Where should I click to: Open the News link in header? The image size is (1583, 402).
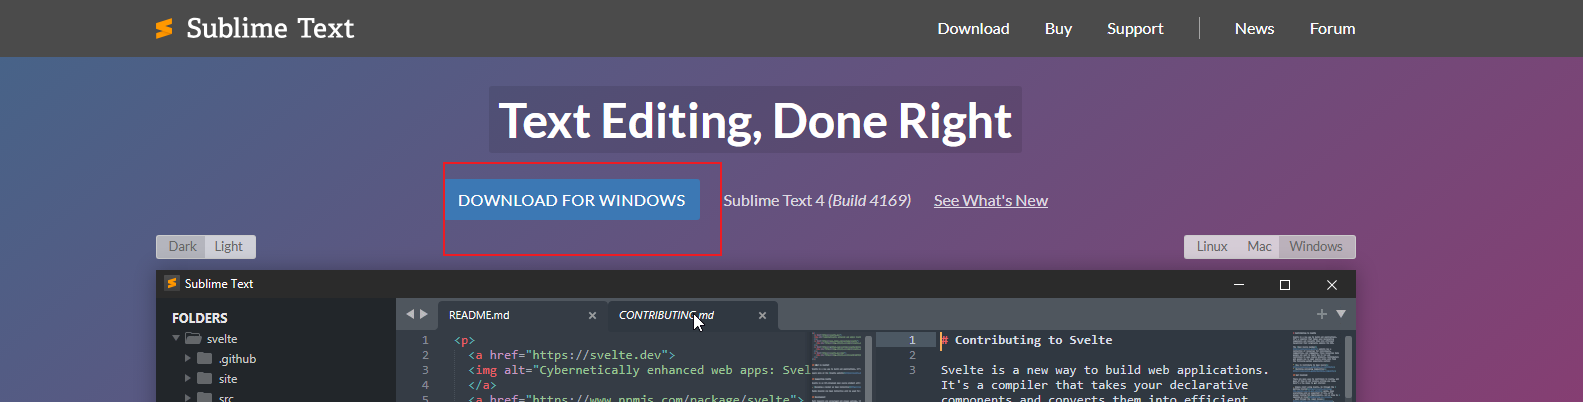(x=1254, y=28)
